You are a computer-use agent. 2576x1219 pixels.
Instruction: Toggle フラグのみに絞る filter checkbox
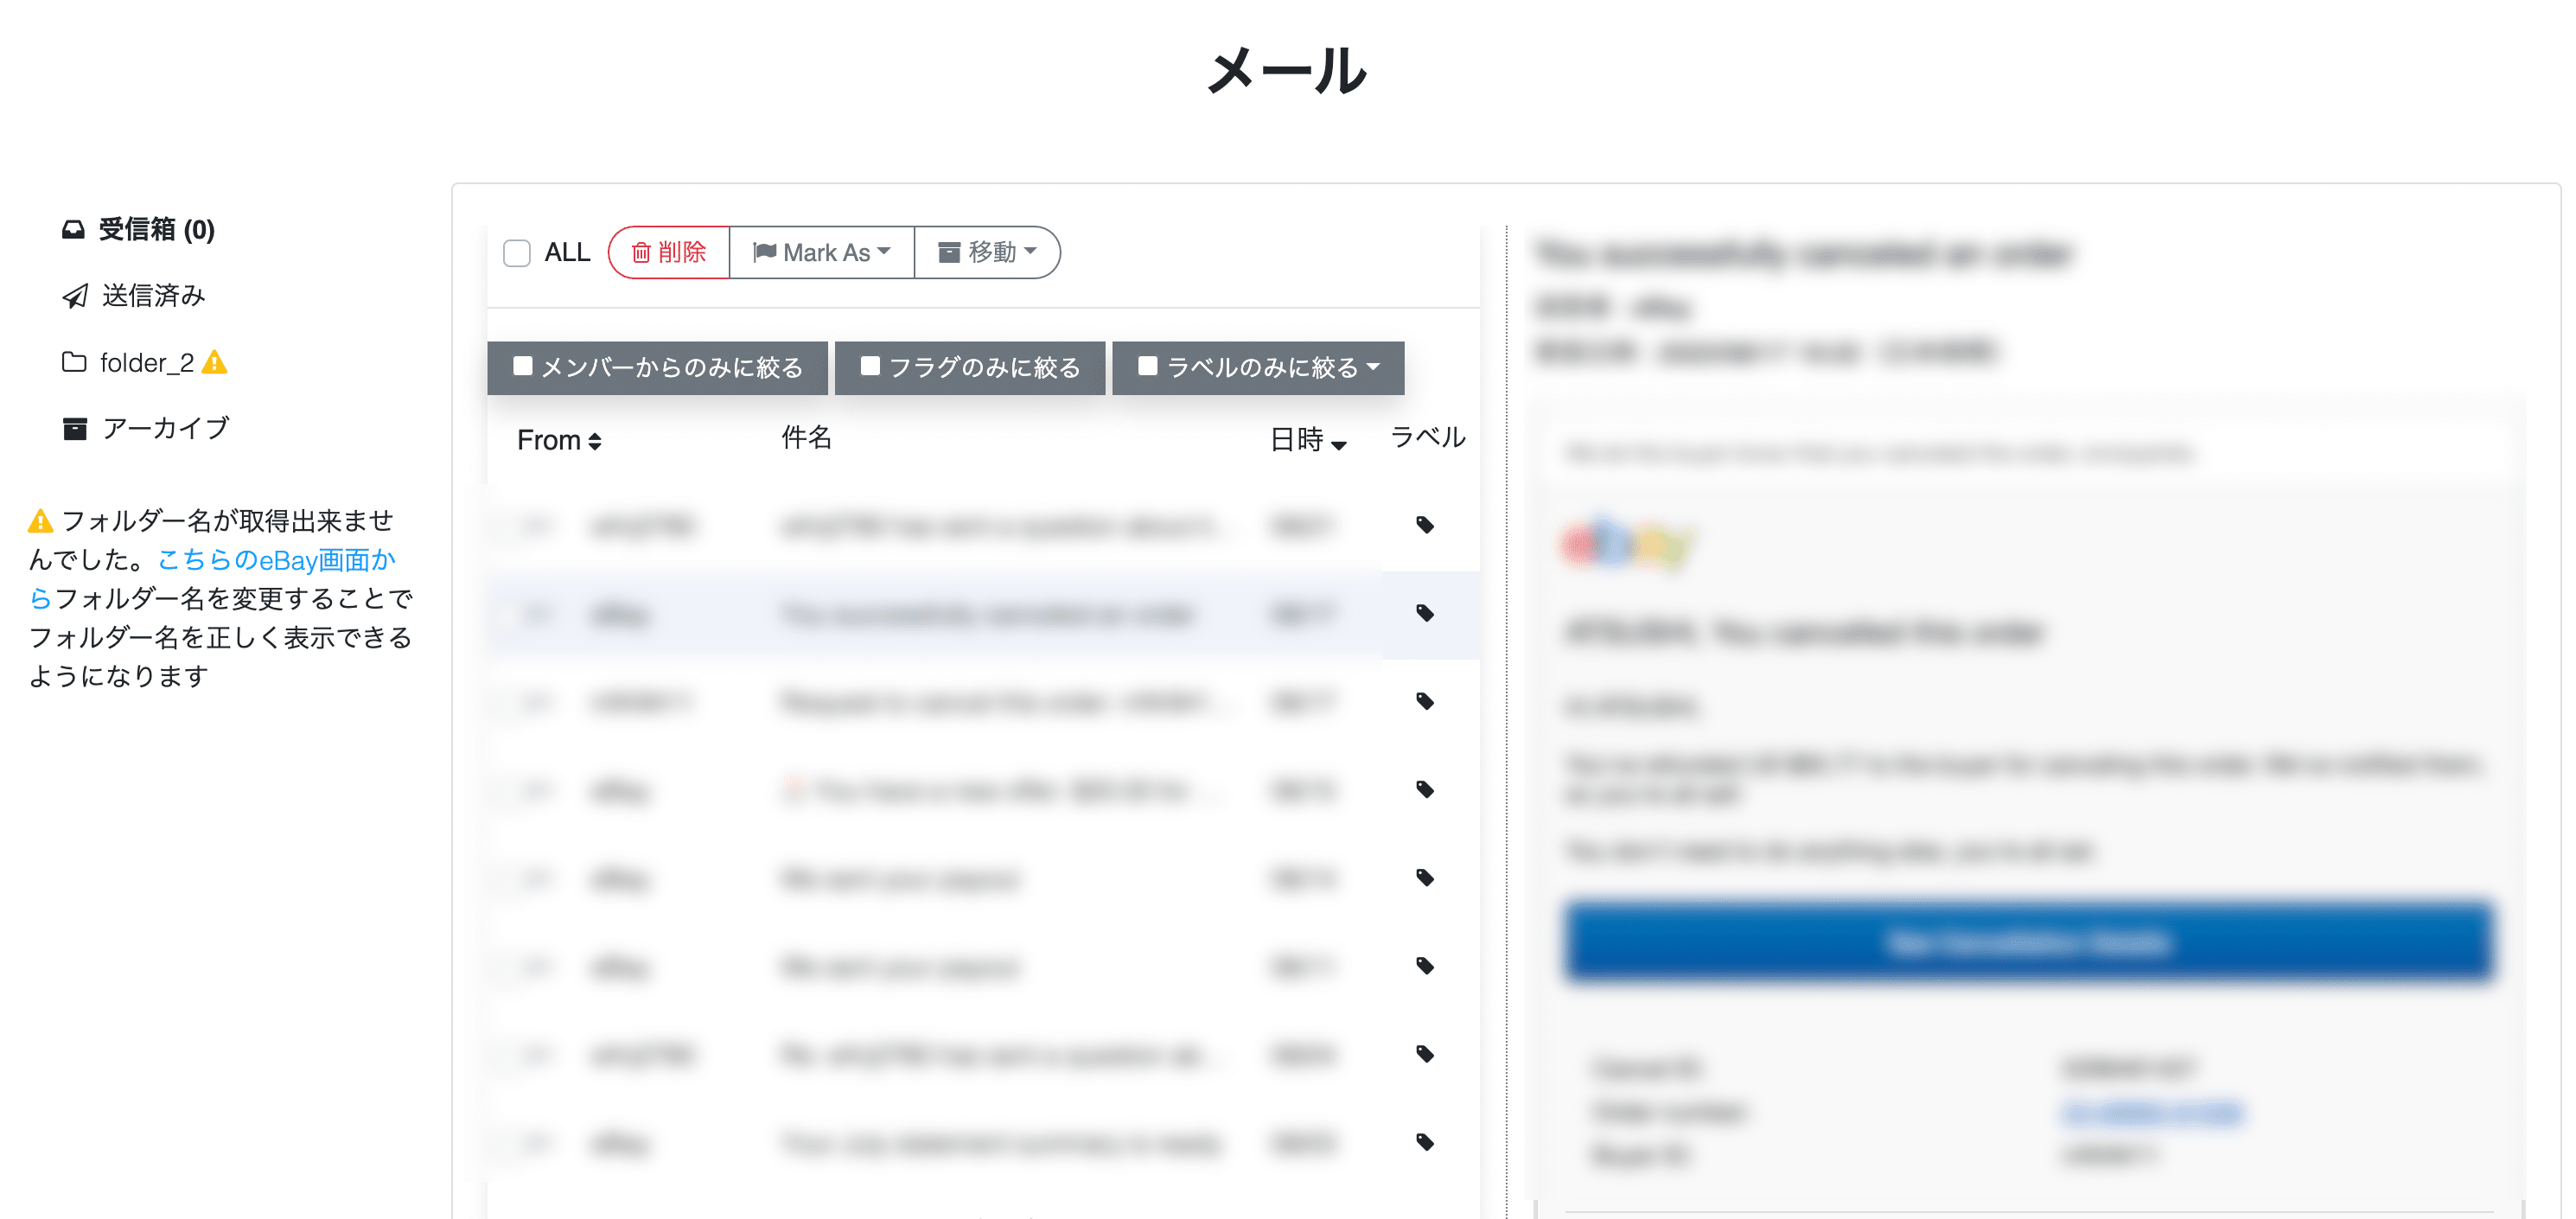(870, 366)
